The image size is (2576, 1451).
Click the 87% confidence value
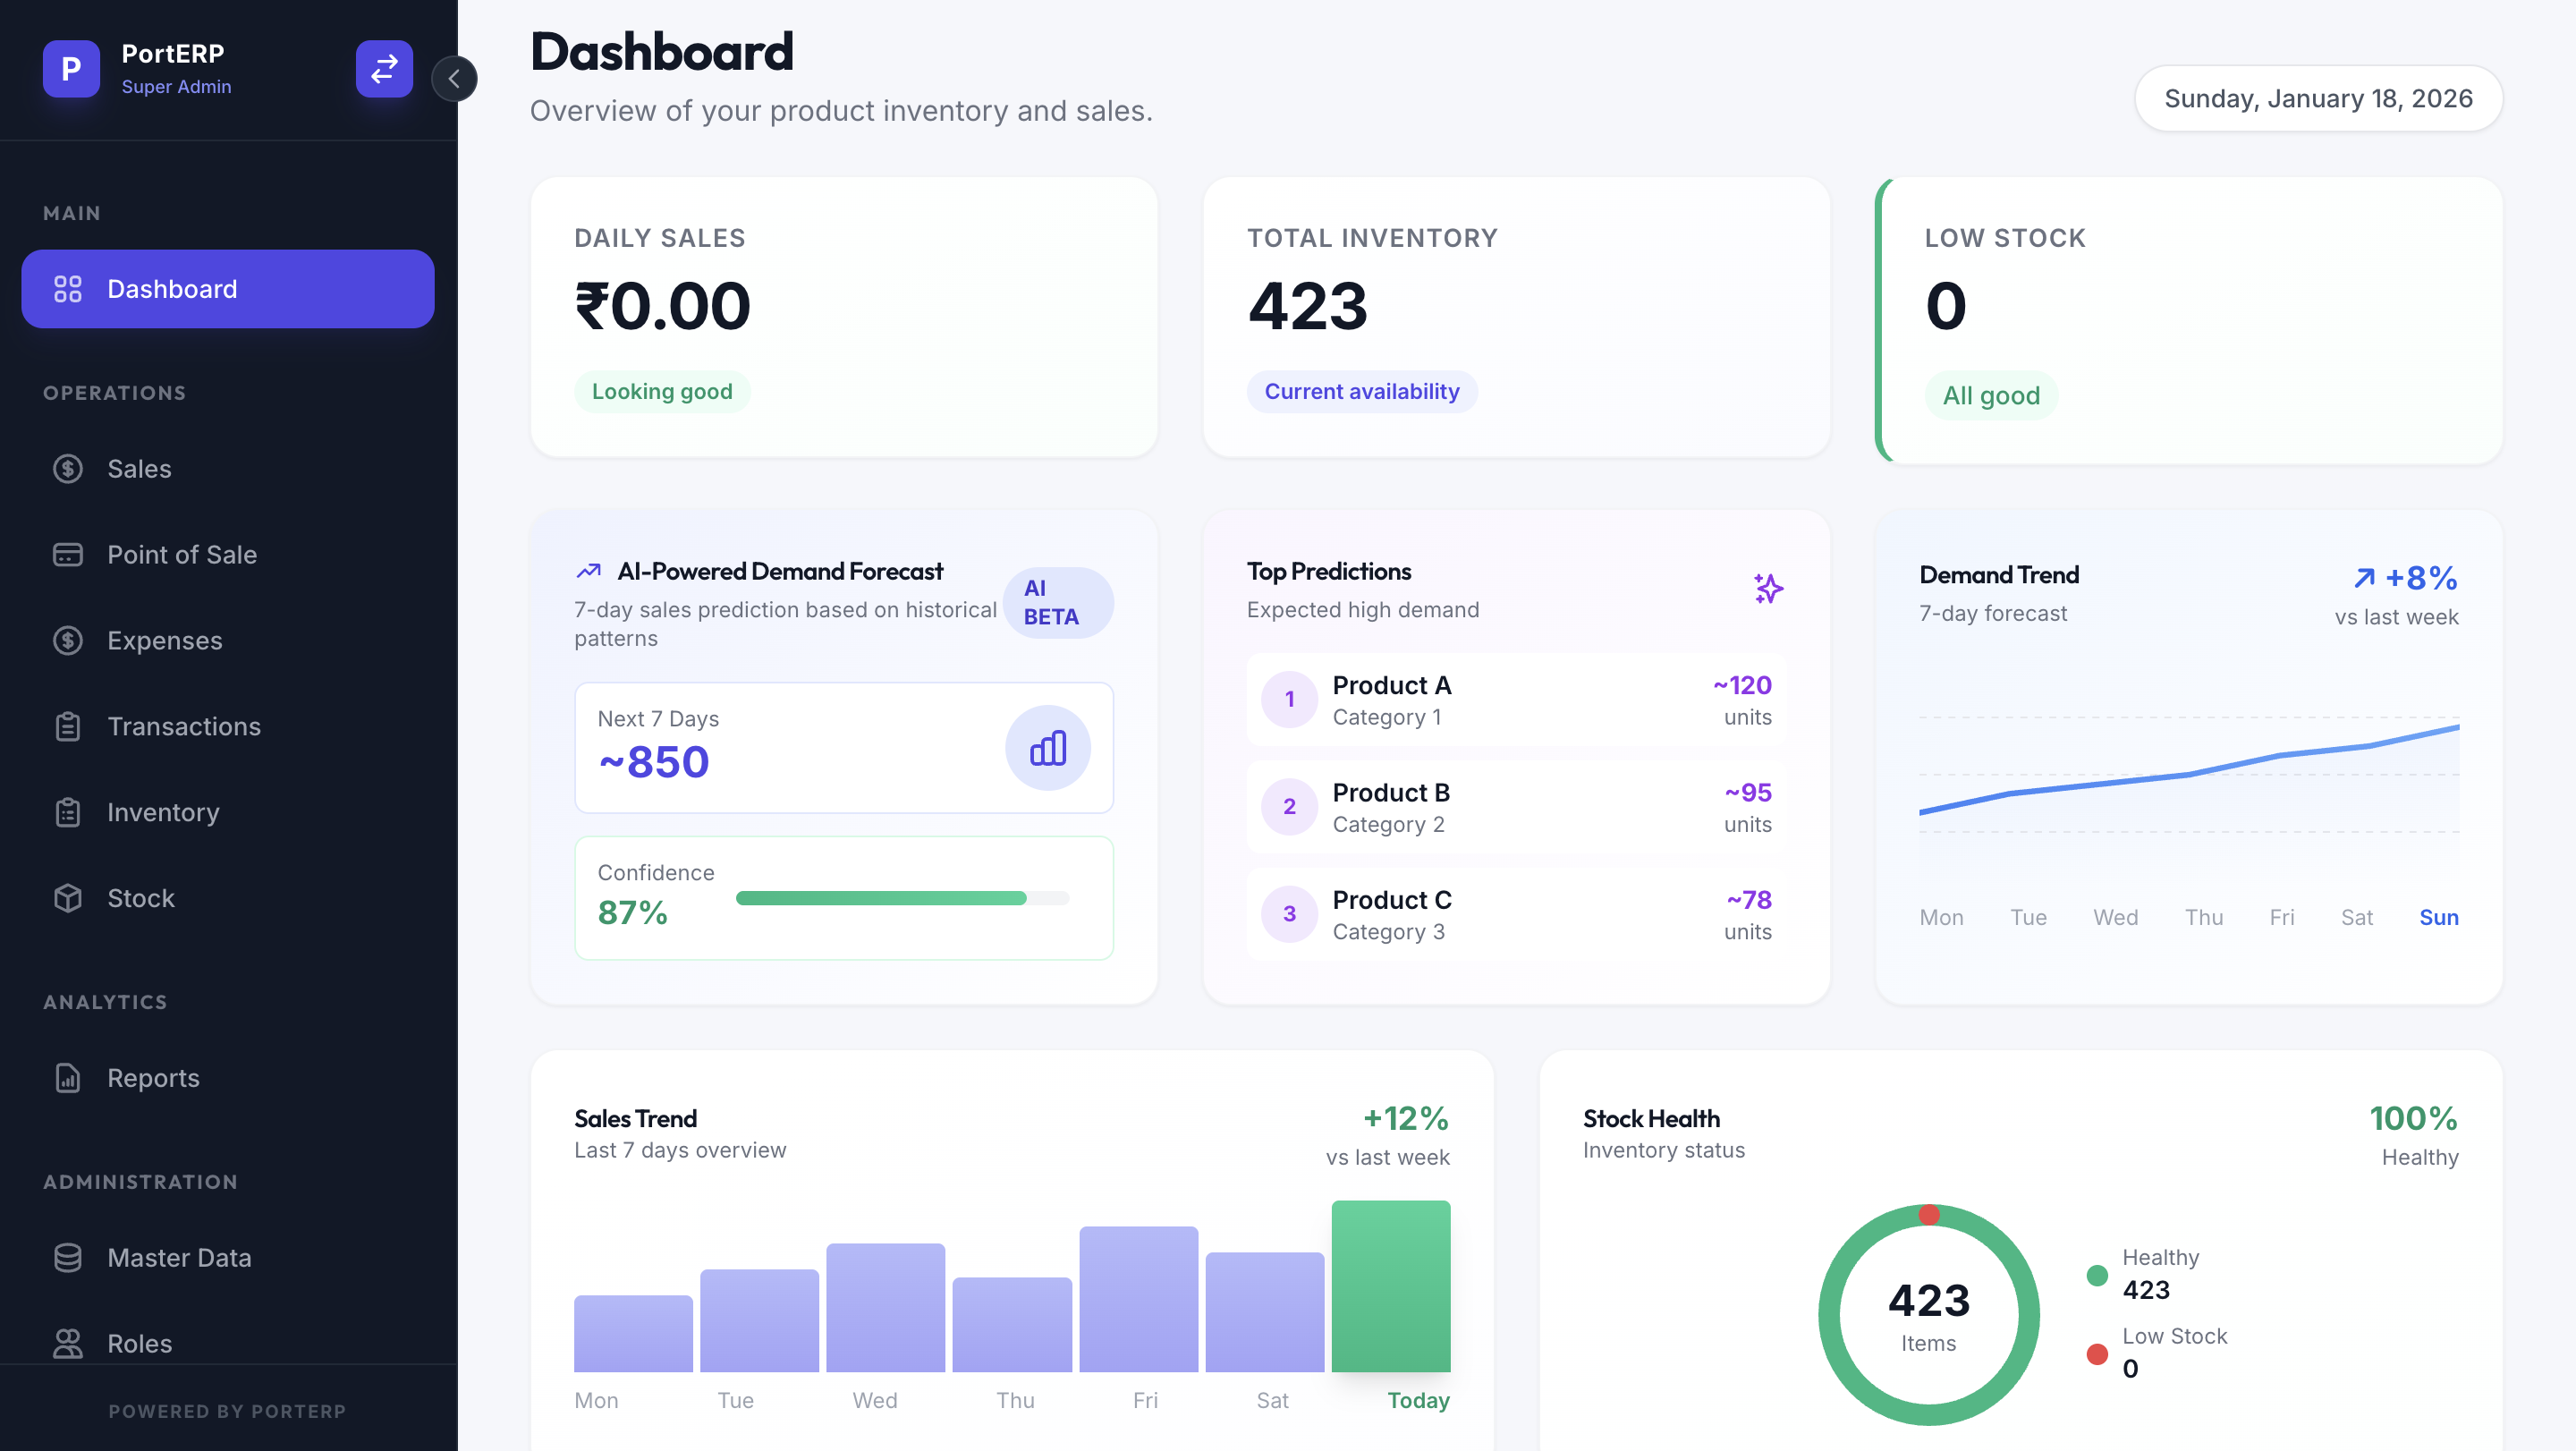point(632,913)
